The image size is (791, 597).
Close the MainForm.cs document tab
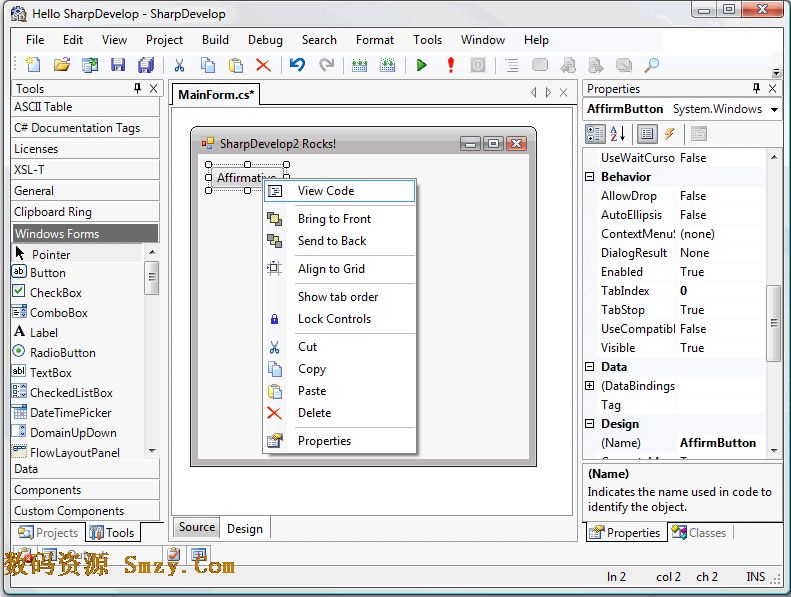[x=563, y=93]
